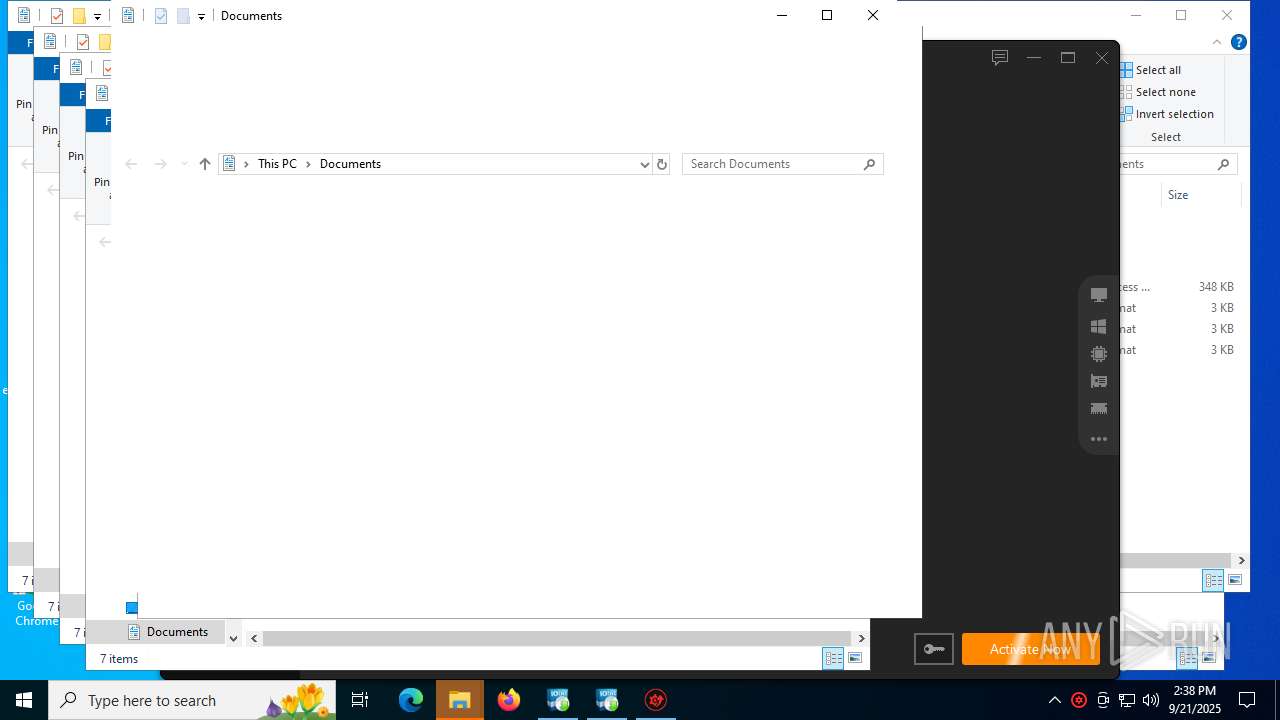The height and width of the screenshot is (720, 1280).
Task: Collapse the ribbon with the chevron in rear Explorer
Action: [1217, 42]
